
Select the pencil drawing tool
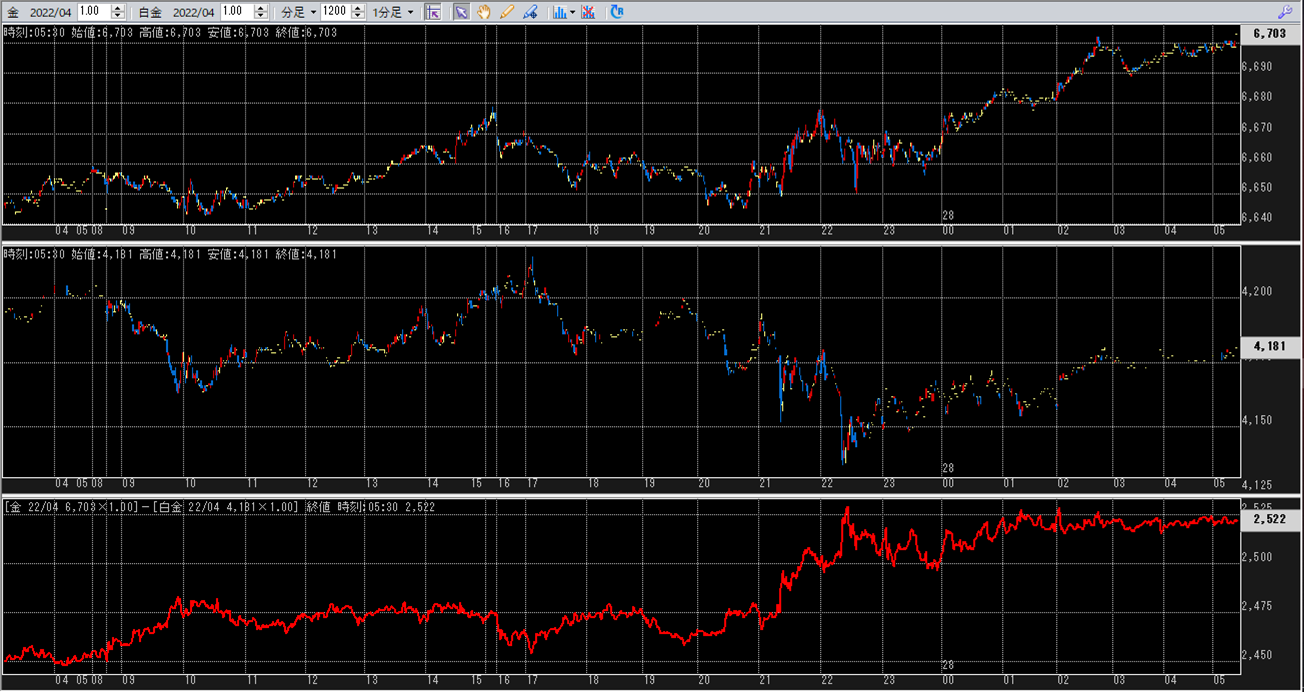tap(506, 12)
